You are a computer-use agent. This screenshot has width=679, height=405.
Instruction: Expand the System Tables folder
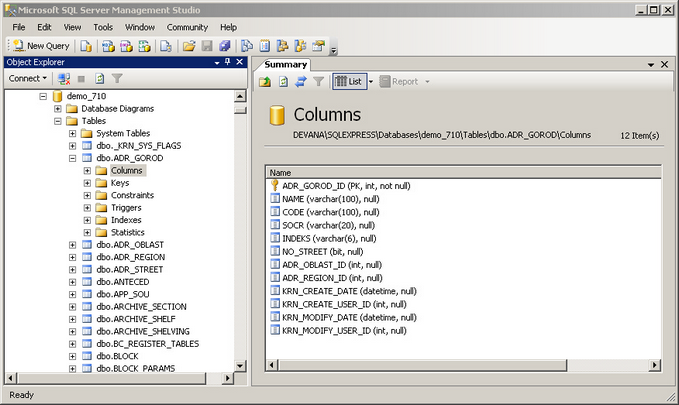[72, 133]
